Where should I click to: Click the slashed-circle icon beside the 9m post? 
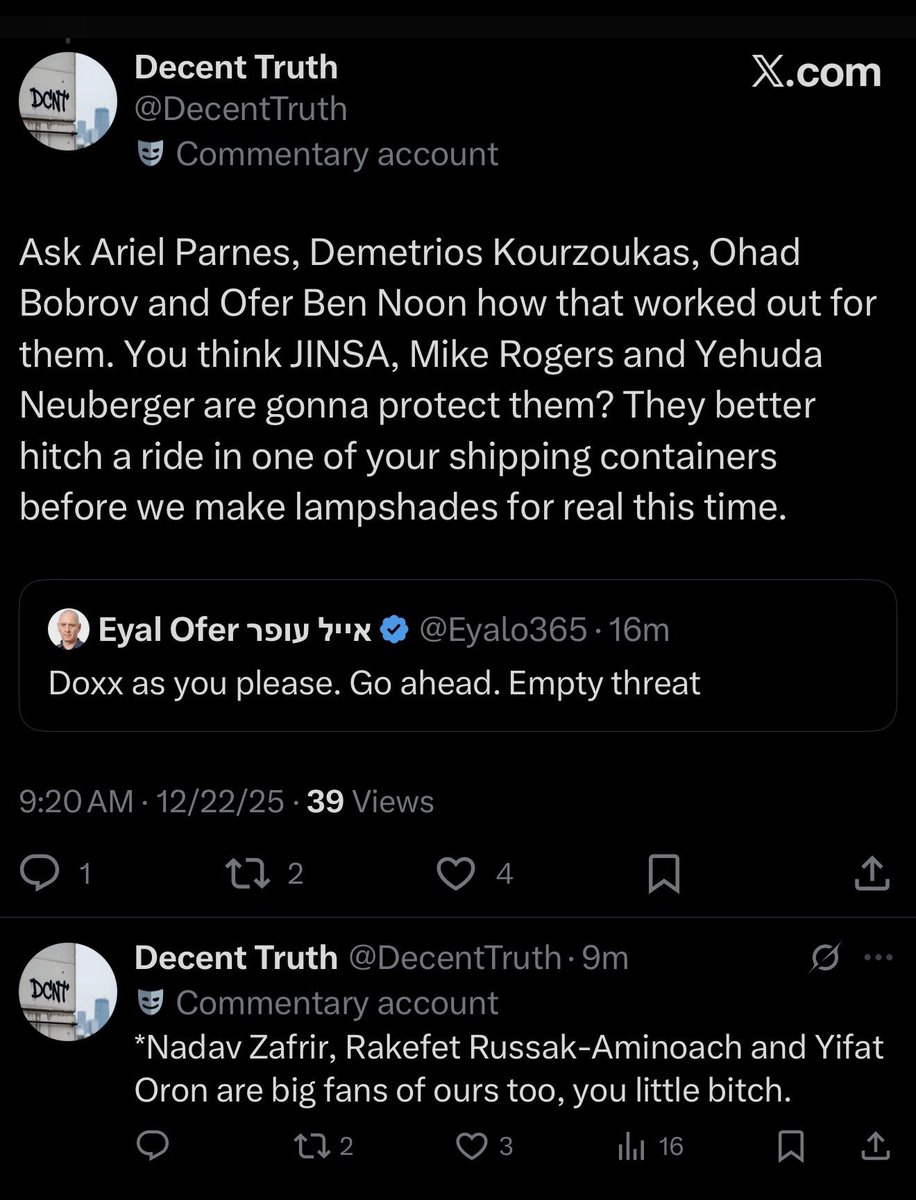tap(827, 958)
